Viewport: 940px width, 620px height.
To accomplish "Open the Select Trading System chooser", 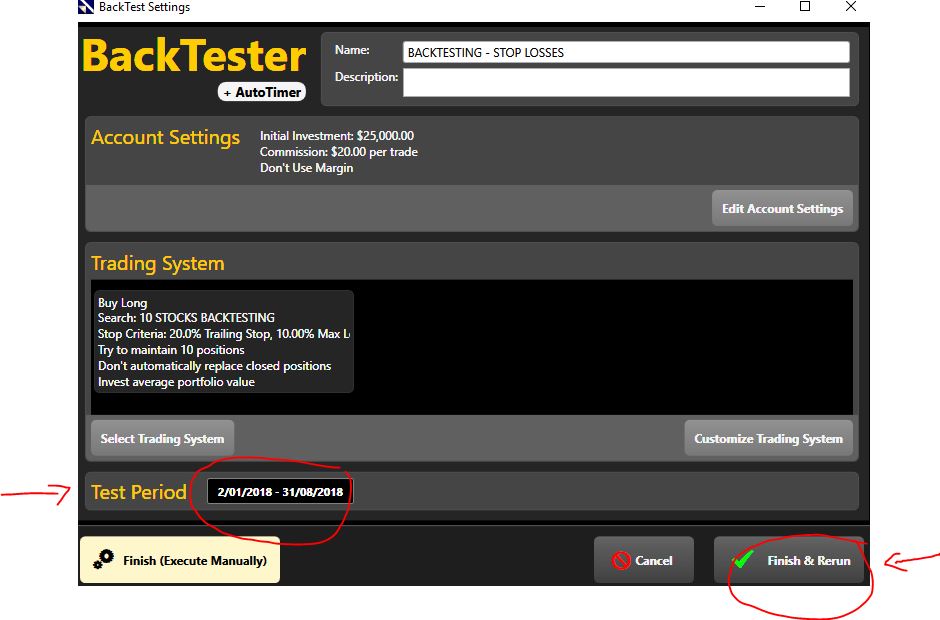I will [x=162, y=436].
